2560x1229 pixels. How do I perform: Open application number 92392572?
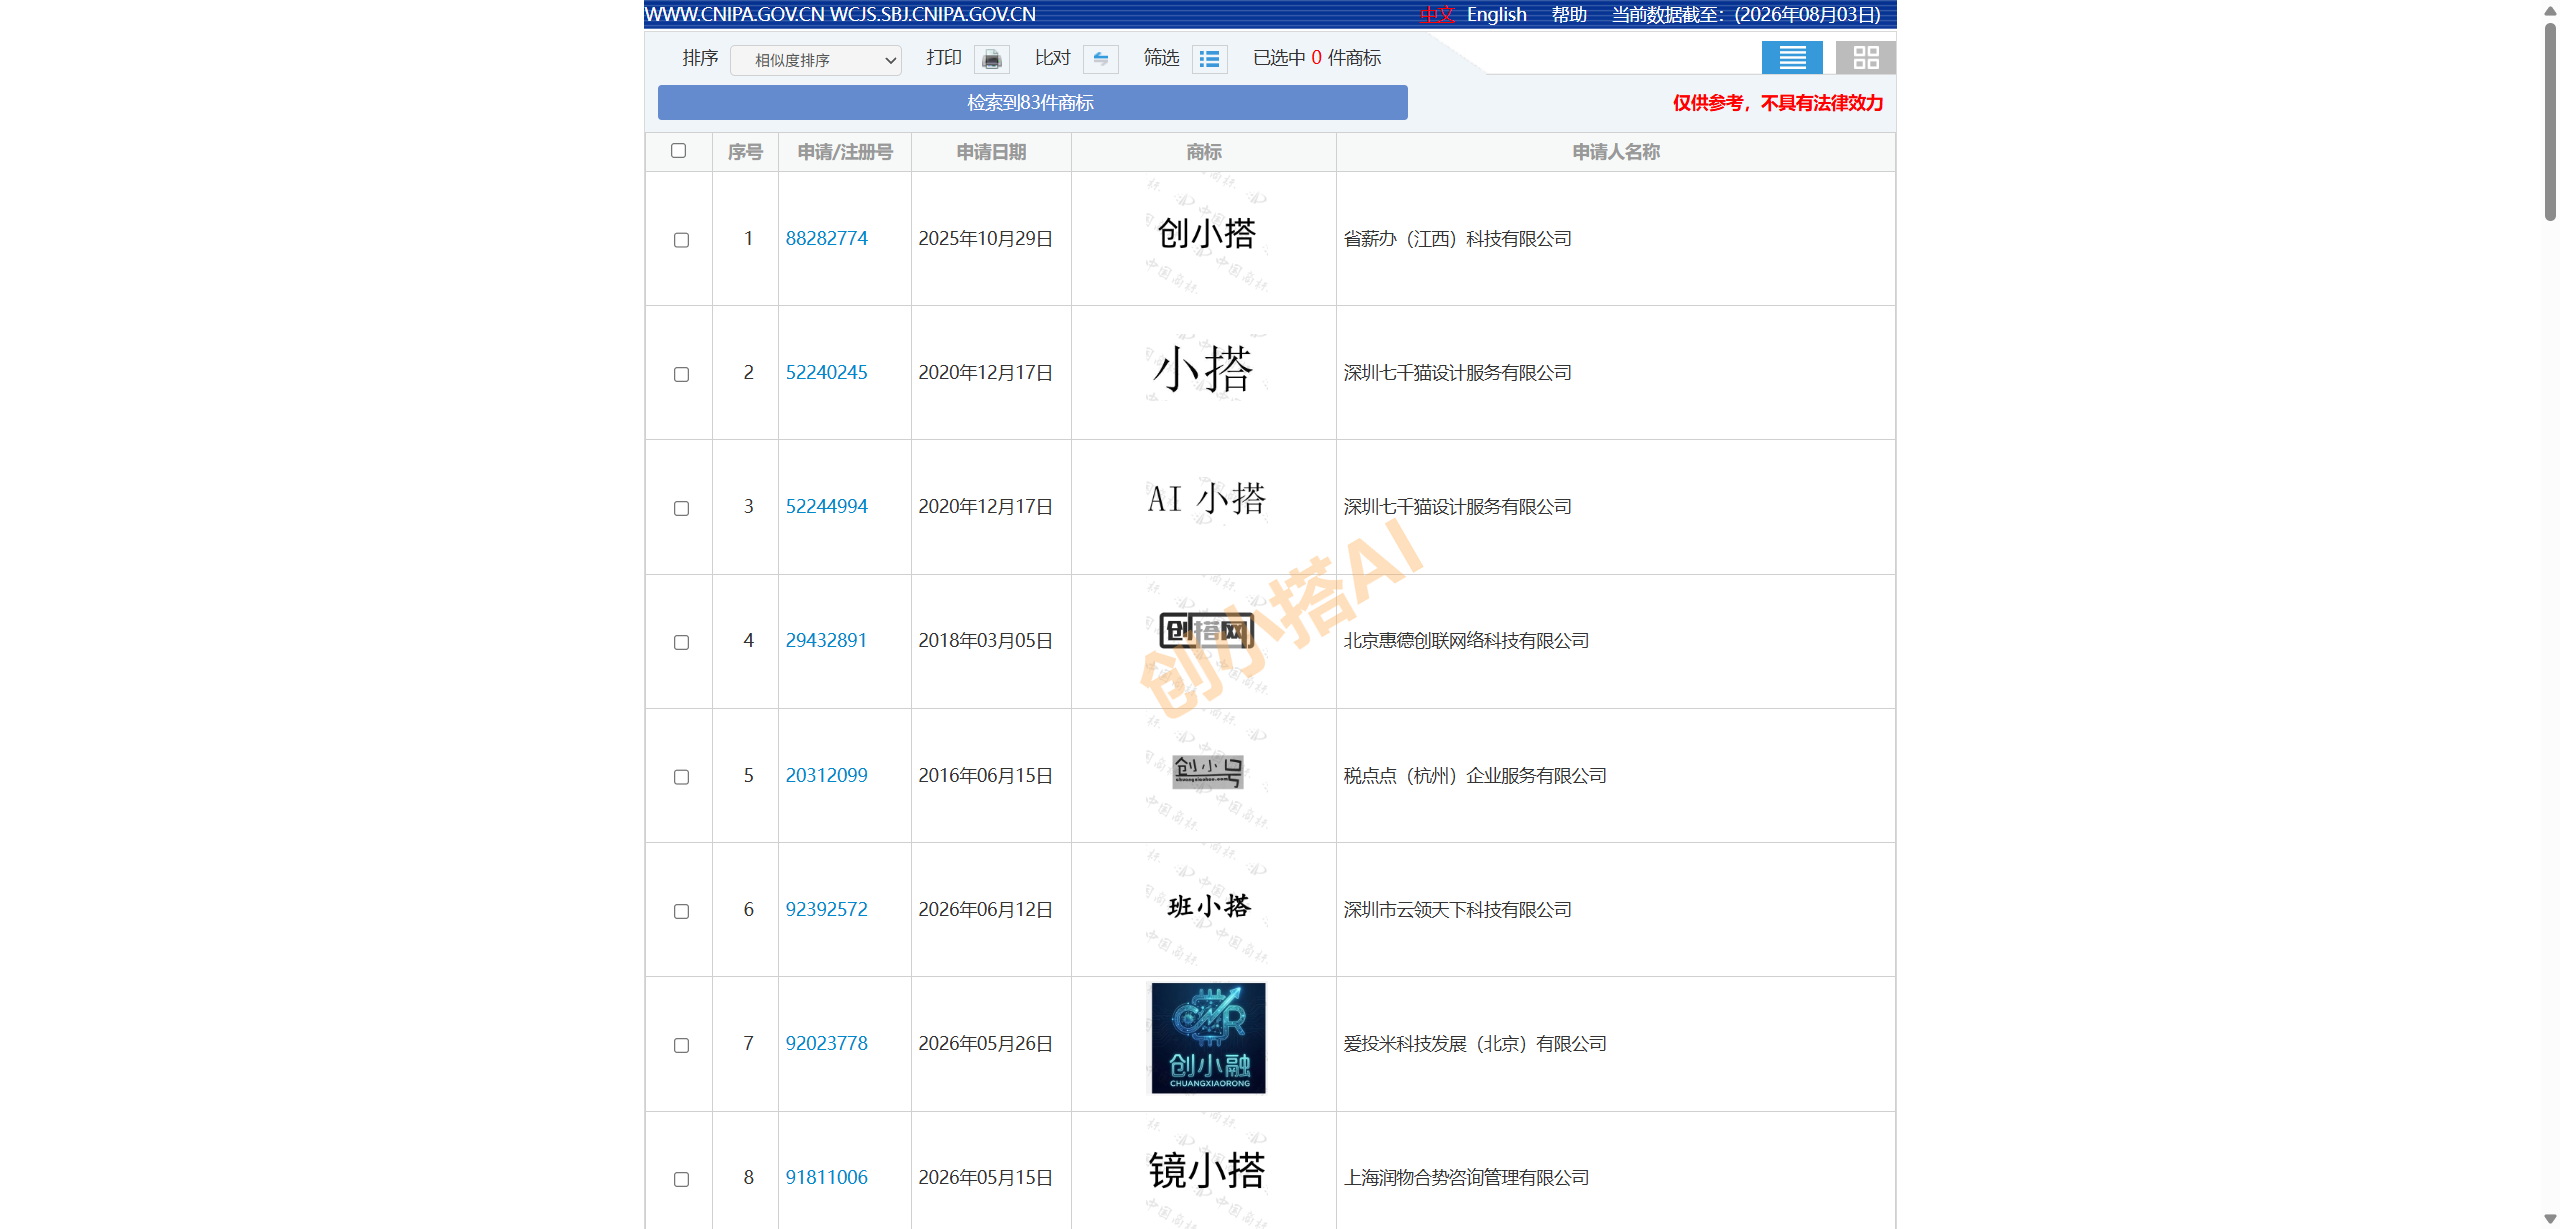point(826,910)
